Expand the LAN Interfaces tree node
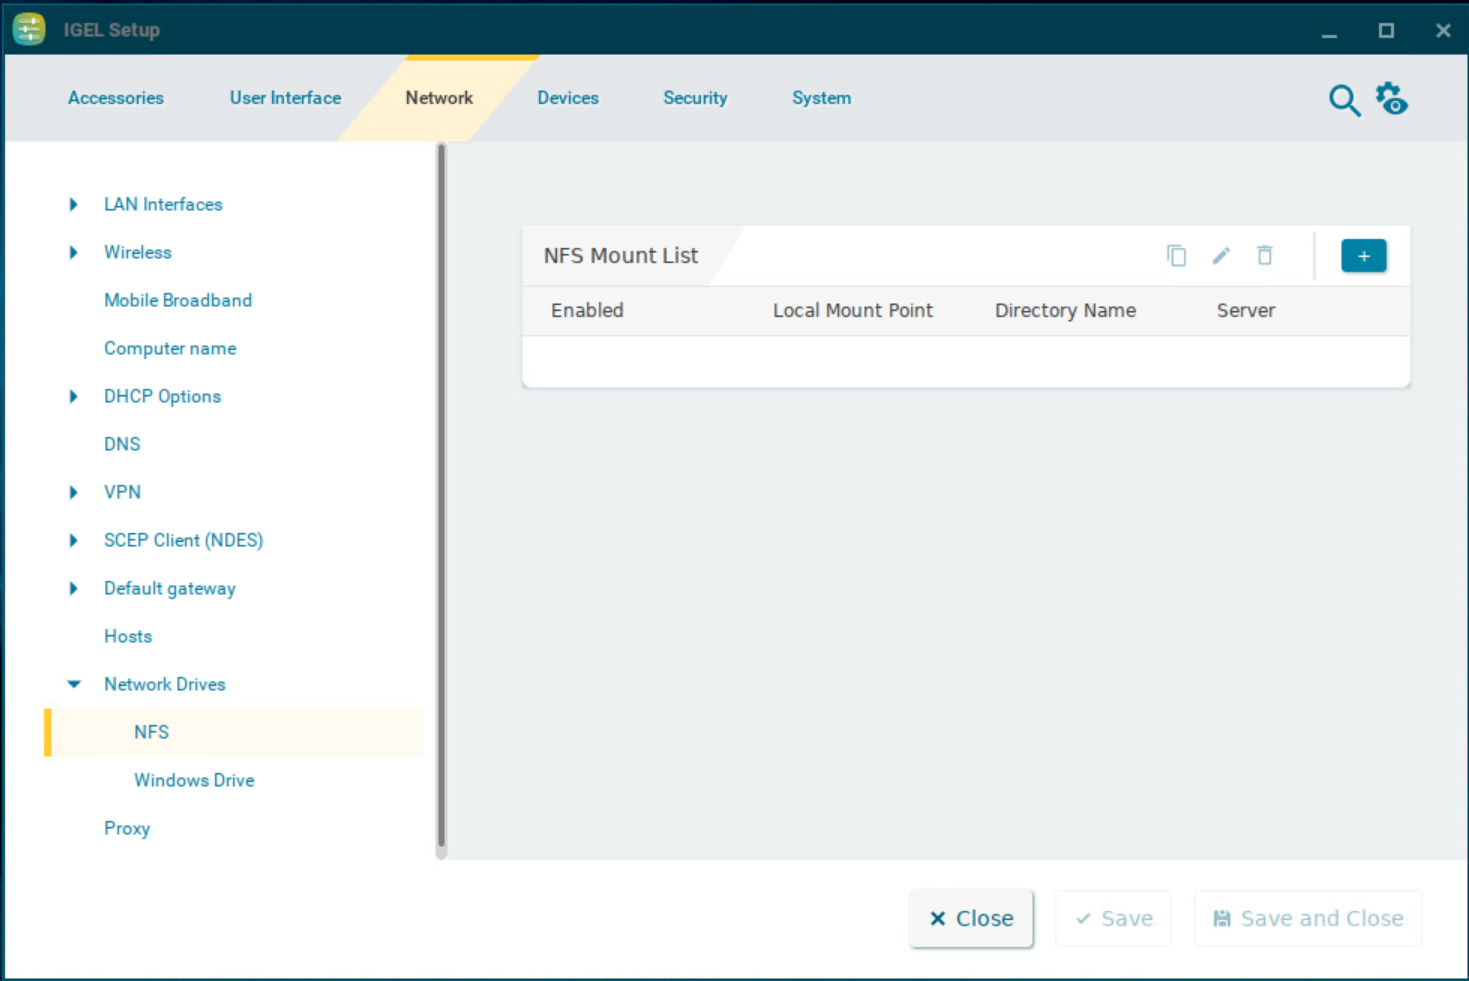The height and width of the screenshot is (981, 1469). (73, 205)
